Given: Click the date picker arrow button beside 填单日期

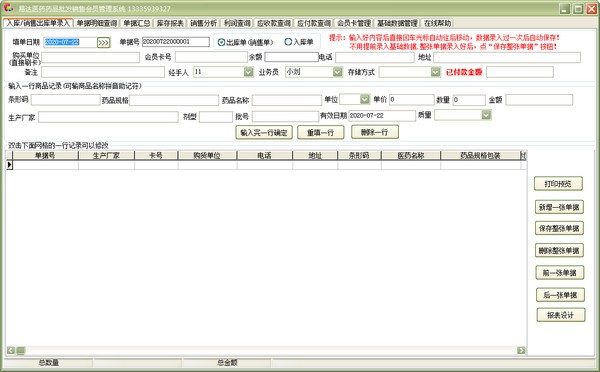Looking at the screenshot, I should coord(103,42).
